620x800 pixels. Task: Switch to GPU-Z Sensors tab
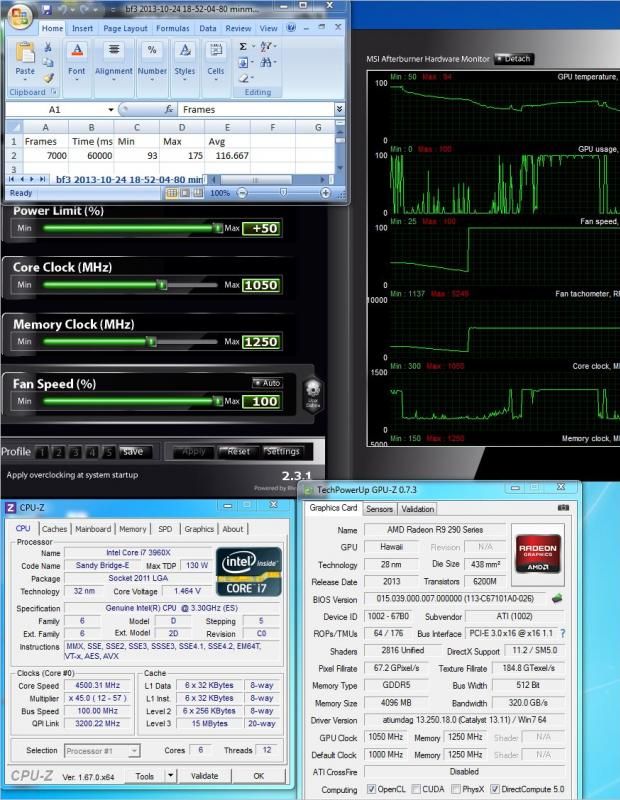379,509
